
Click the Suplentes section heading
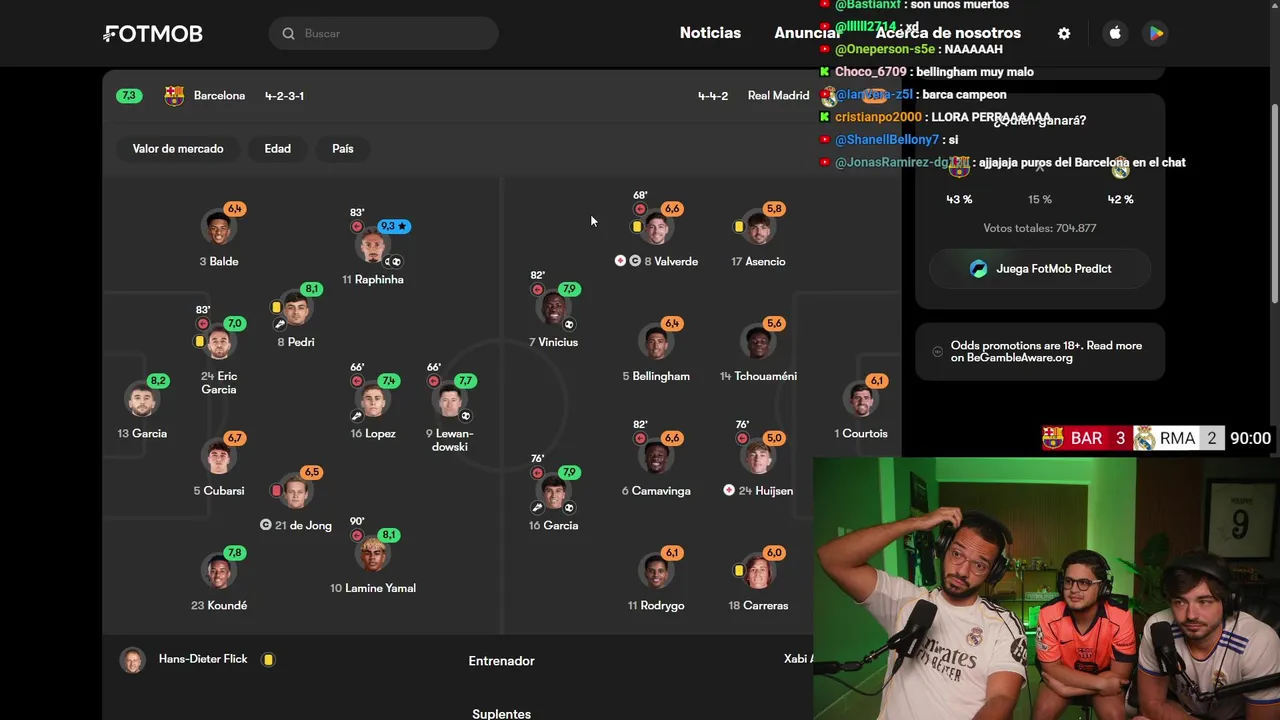pyautogui.click(x=501, y=713)
